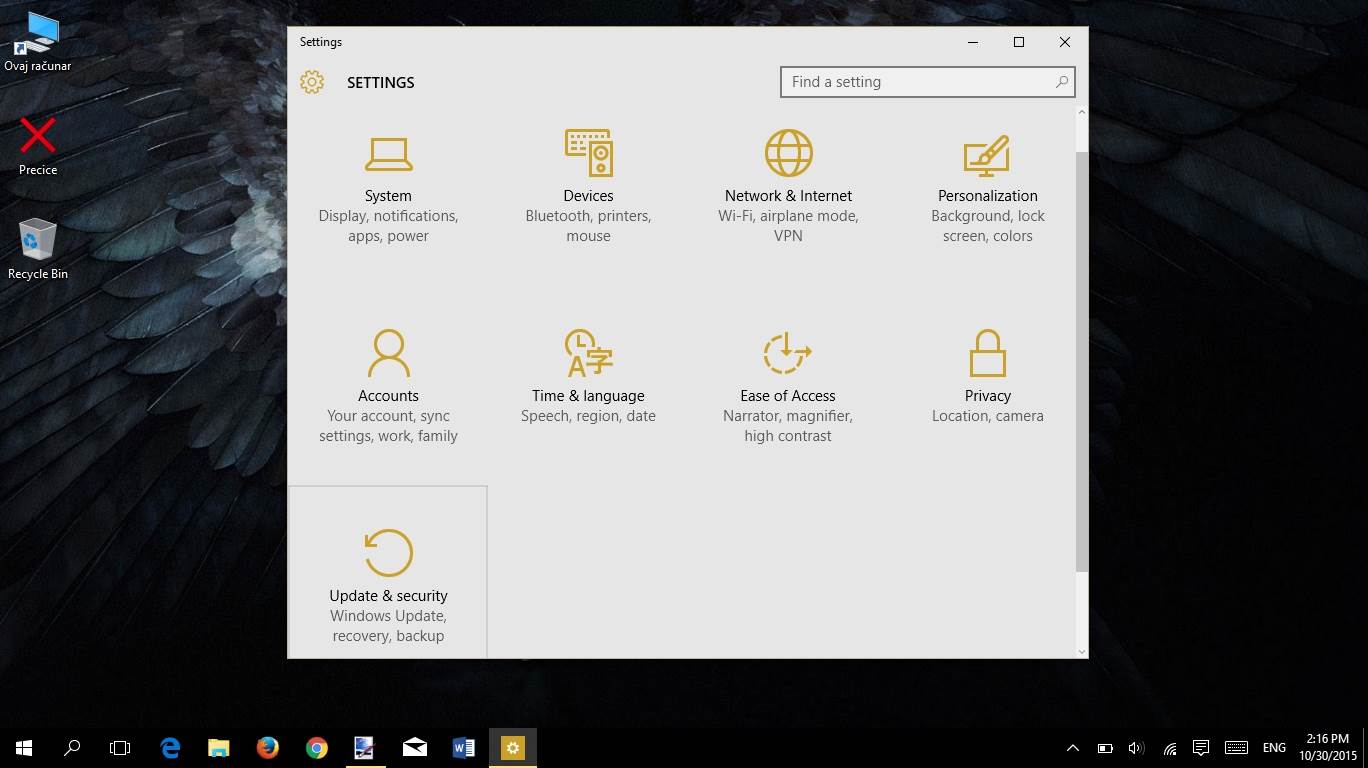Click the Find a setting search box

(x=915, y=82)
